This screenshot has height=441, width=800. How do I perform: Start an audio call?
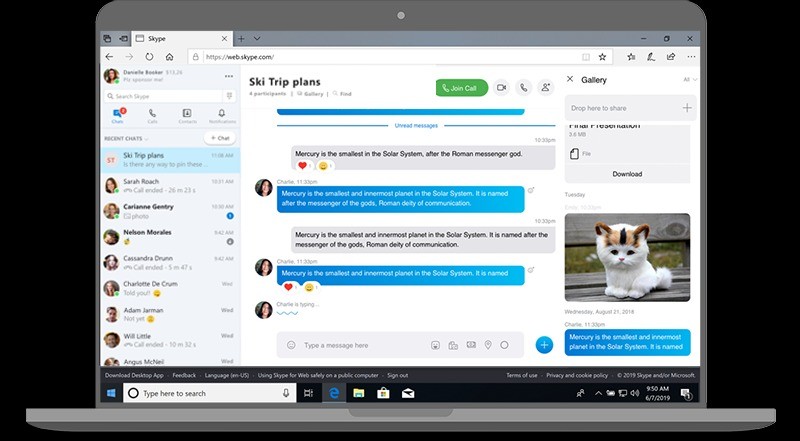(x=523, y=88)
